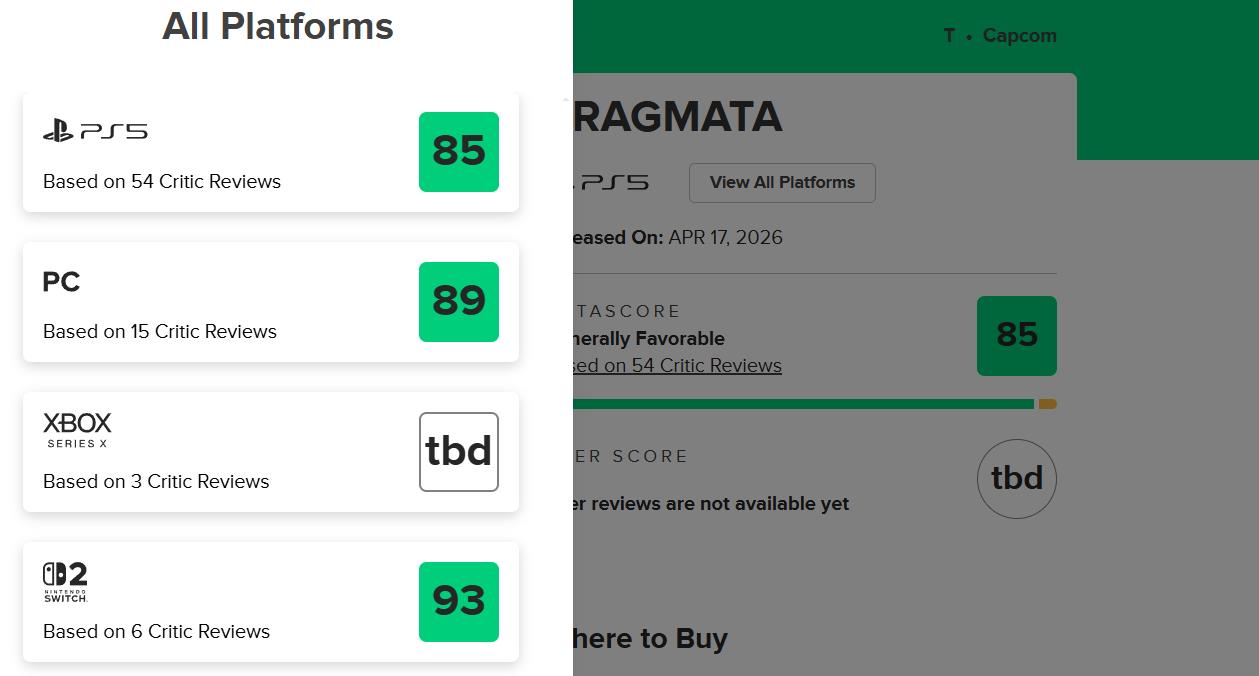This screenshot has height=676, width=1259.
Task: Click the Xbox tbd score badge
Action: (x=458, y=452)
